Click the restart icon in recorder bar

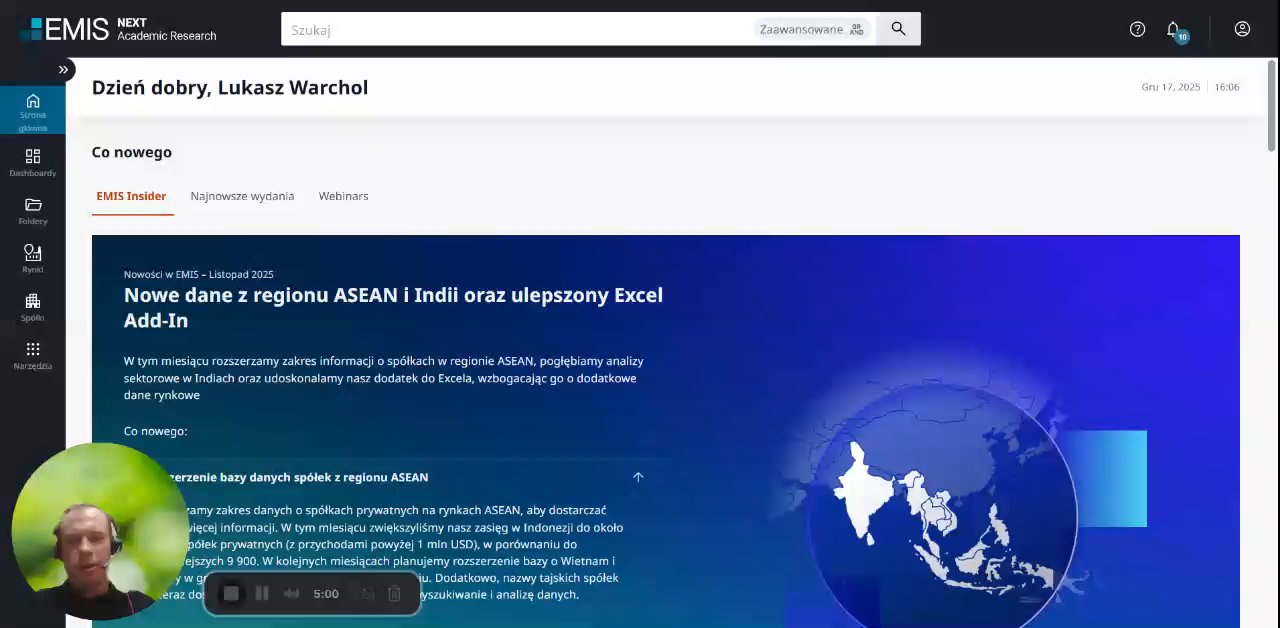tap(368, 594)
